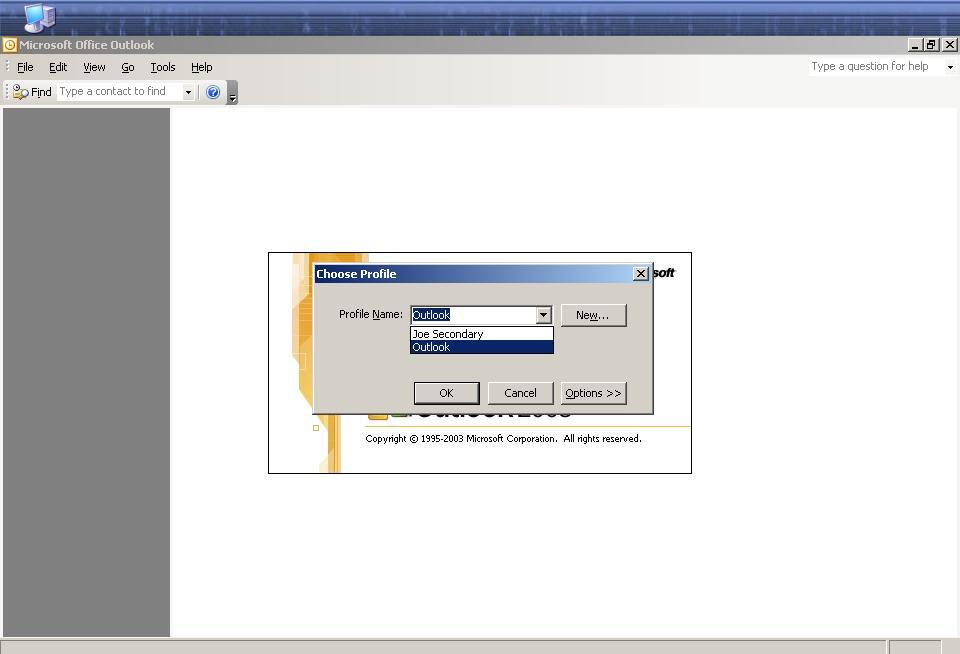Close the Microsoft Office Outlook window
The width and height of the screenshot is (960, 654).
949,45
